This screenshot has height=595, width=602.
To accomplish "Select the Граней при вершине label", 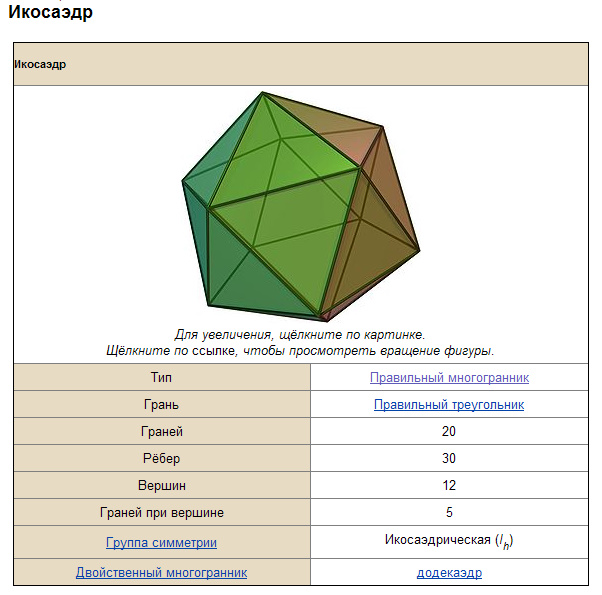I will [x=162, y=513].
